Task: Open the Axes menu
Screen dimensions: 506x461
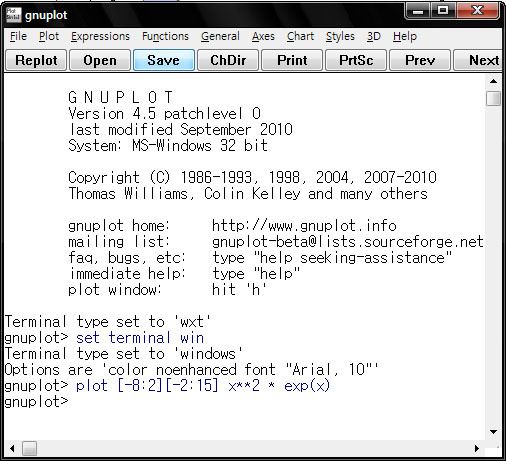Action: pos(263,36)
